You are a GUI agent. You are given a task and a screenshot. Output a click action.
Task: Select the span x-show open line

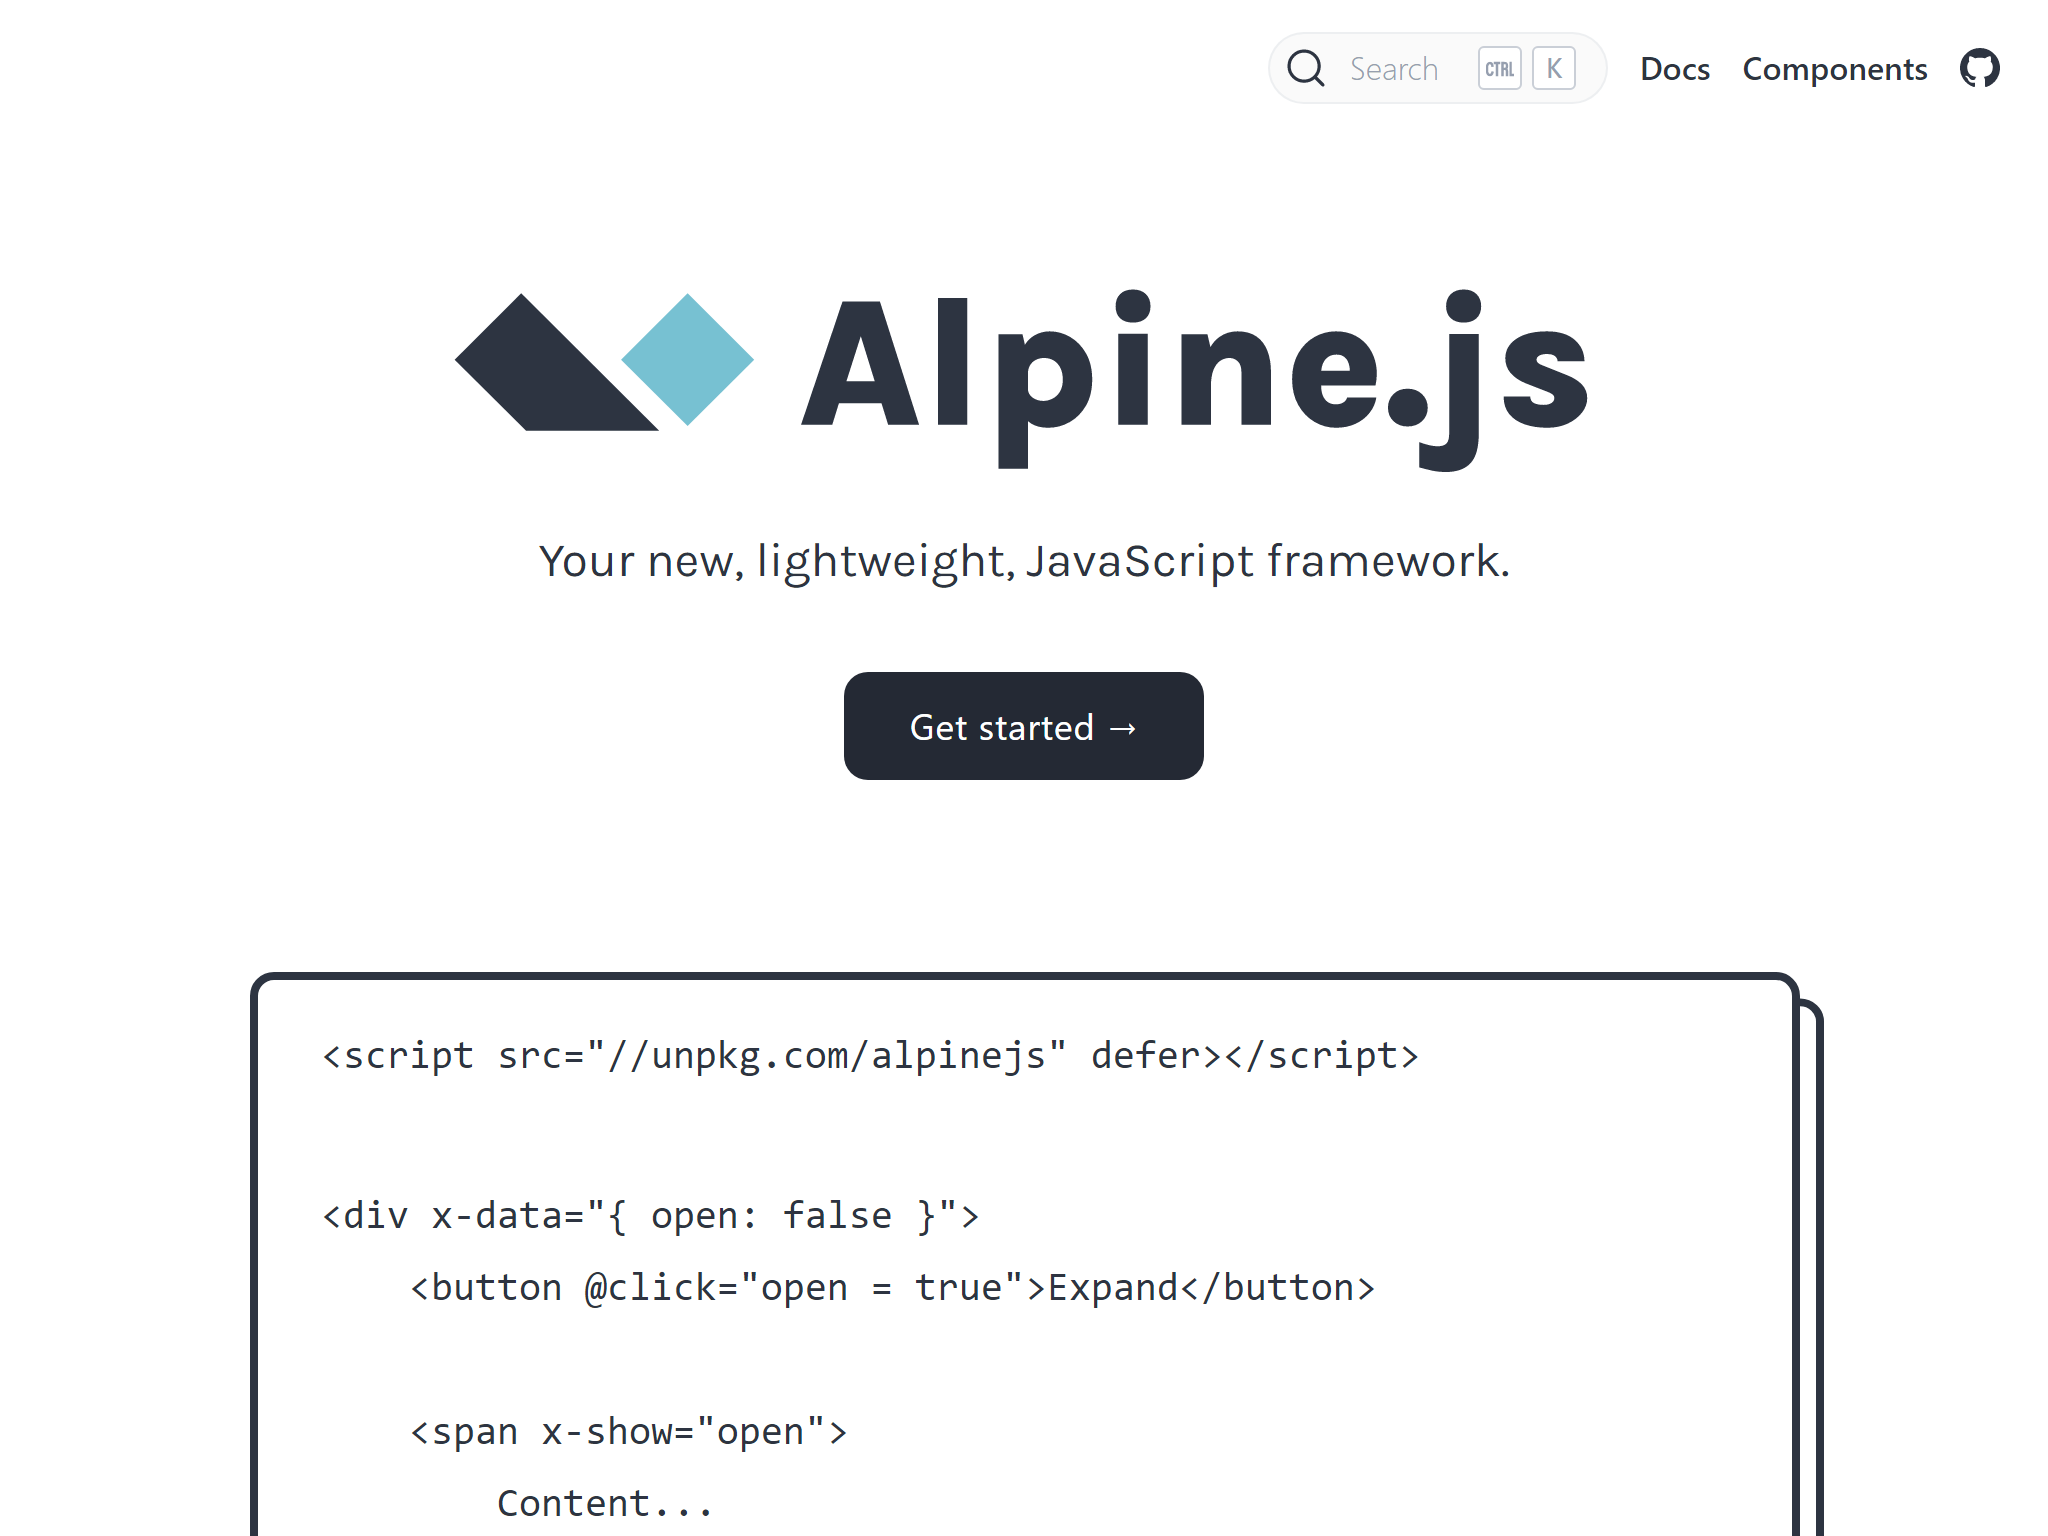pyautogui.click(x=628, y=1430)
